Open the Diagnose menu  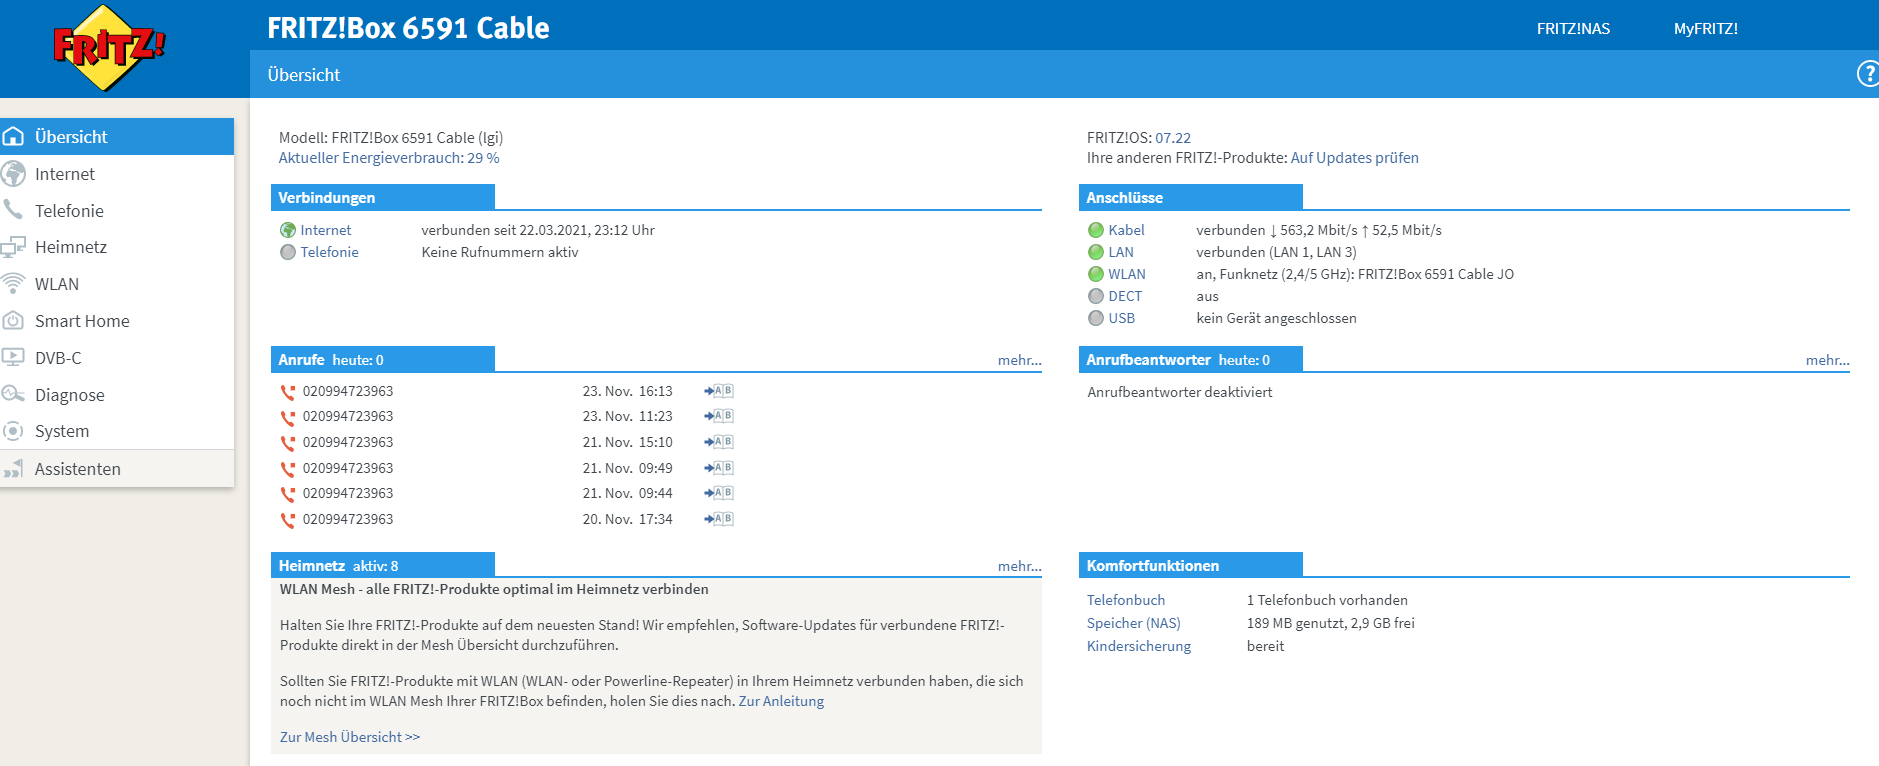(117, 395)
